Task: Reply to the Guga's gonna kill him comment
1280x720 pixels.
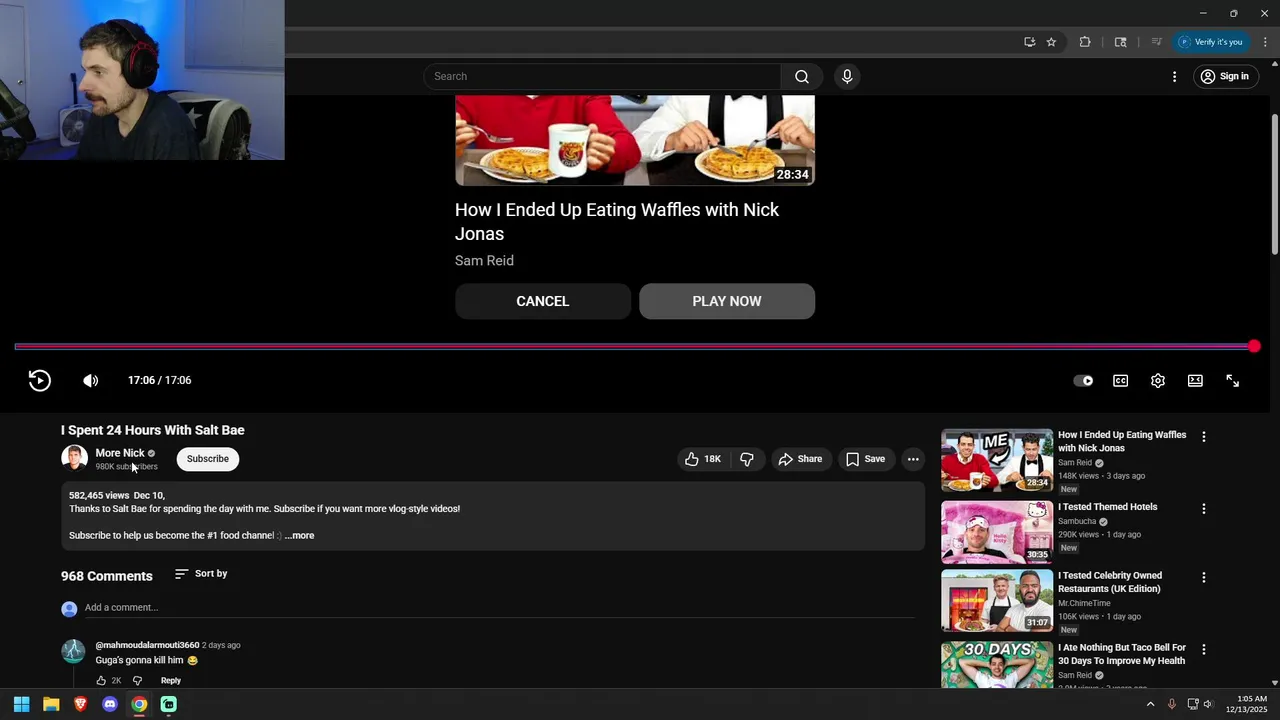Action: 171,680
